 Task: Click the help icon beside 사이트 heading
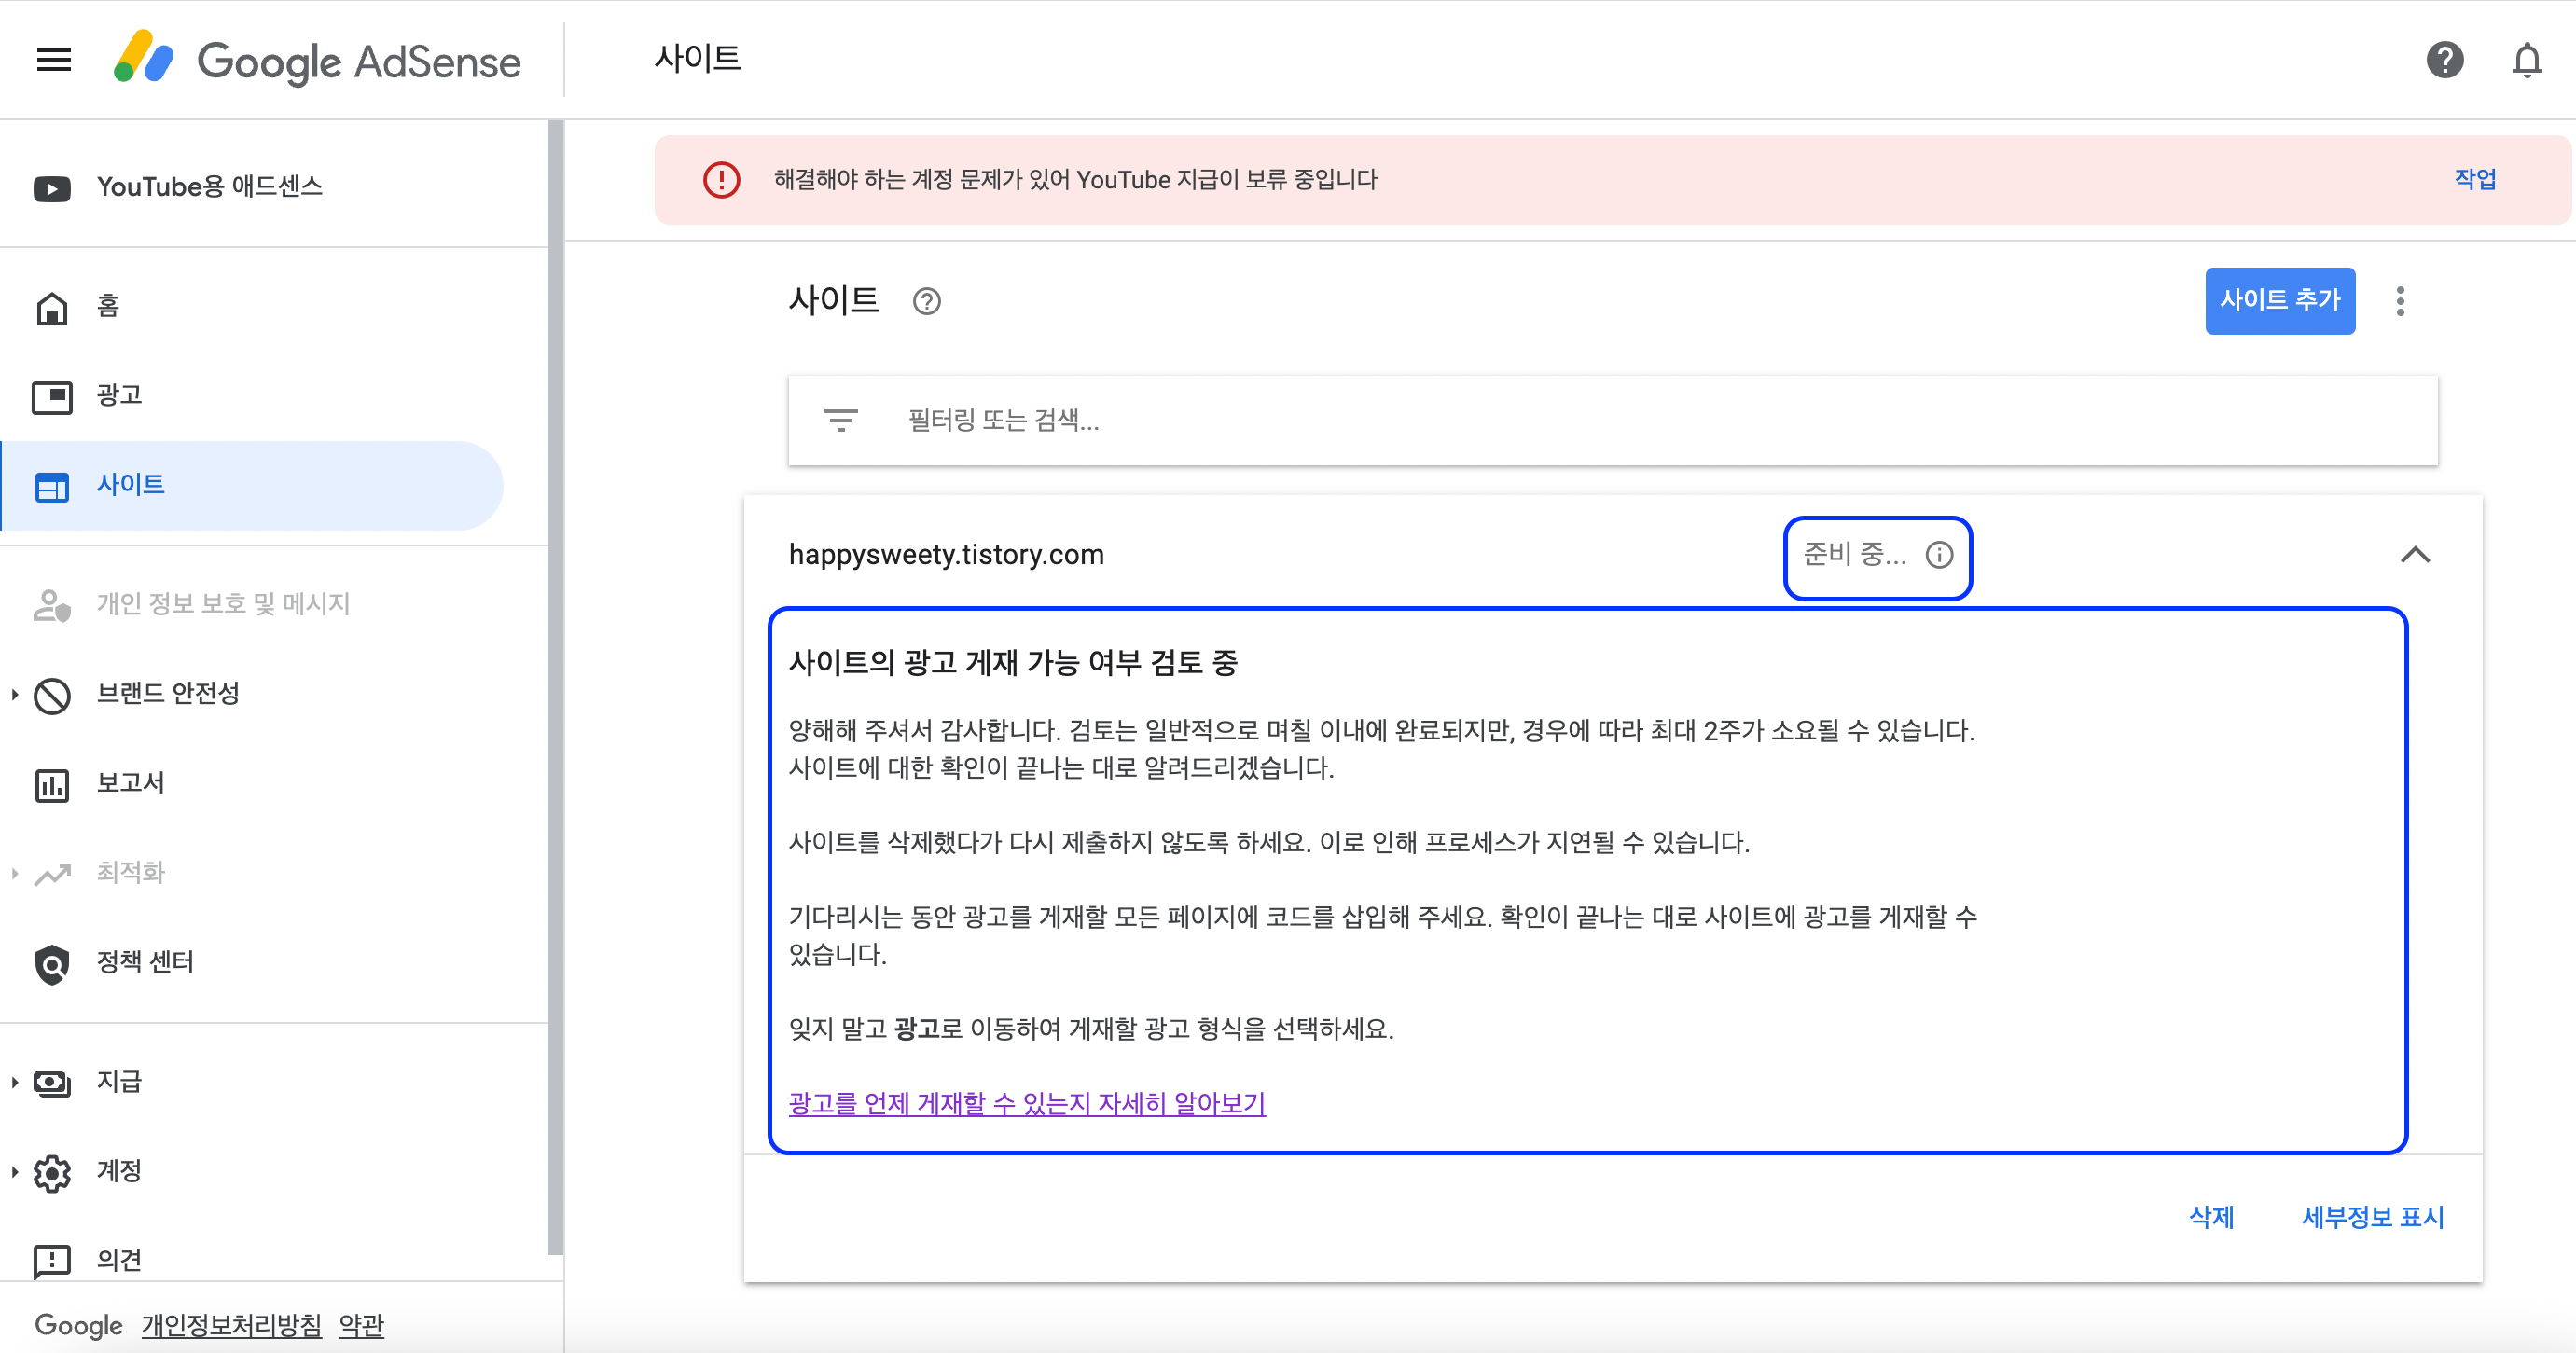[x=926, y=301]
